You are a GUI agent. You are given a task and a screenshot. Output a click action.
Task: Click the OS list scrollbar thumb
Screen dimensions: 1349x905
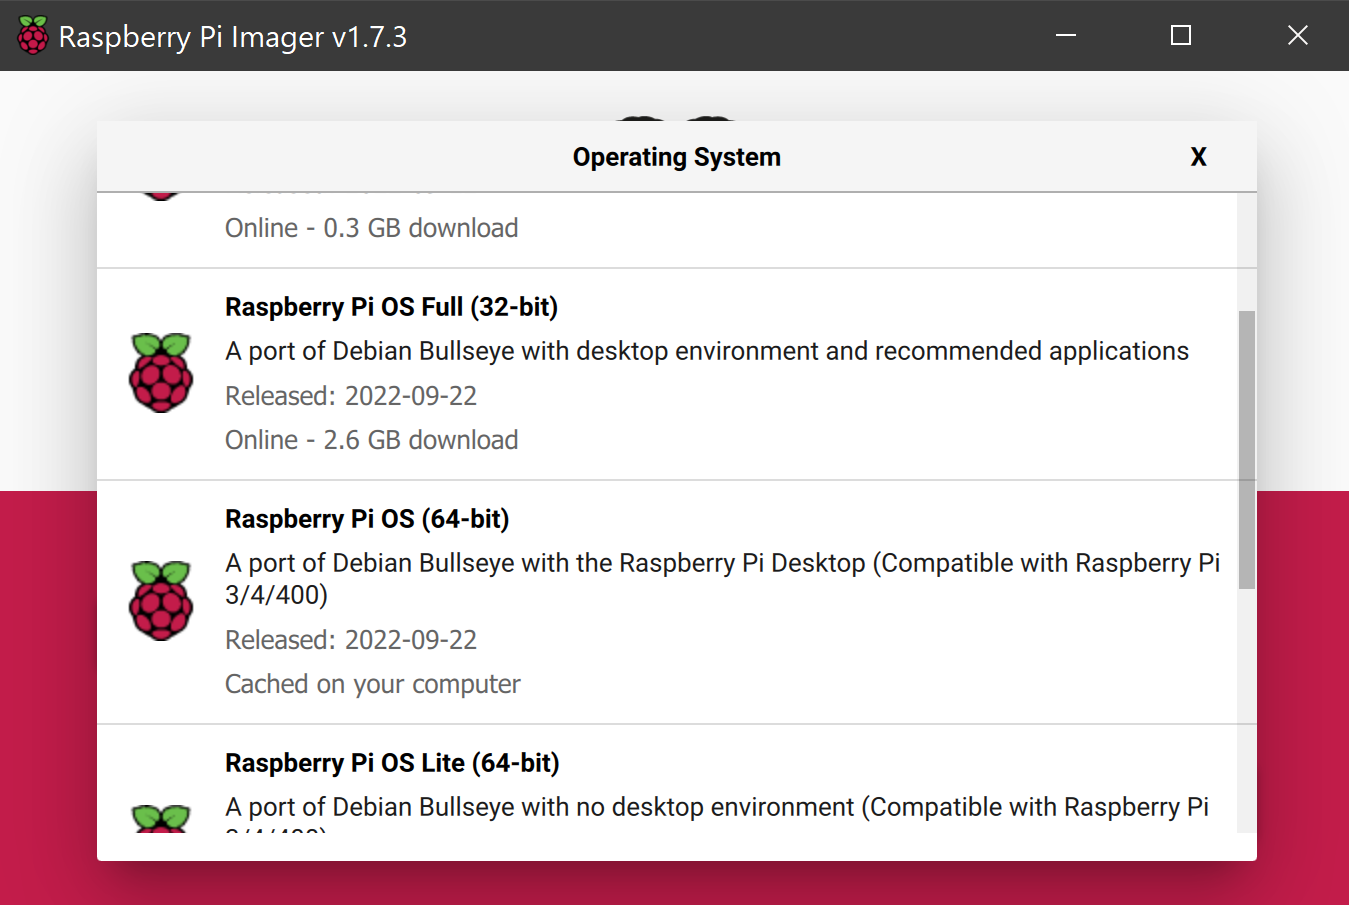[x=1246, y=450]
